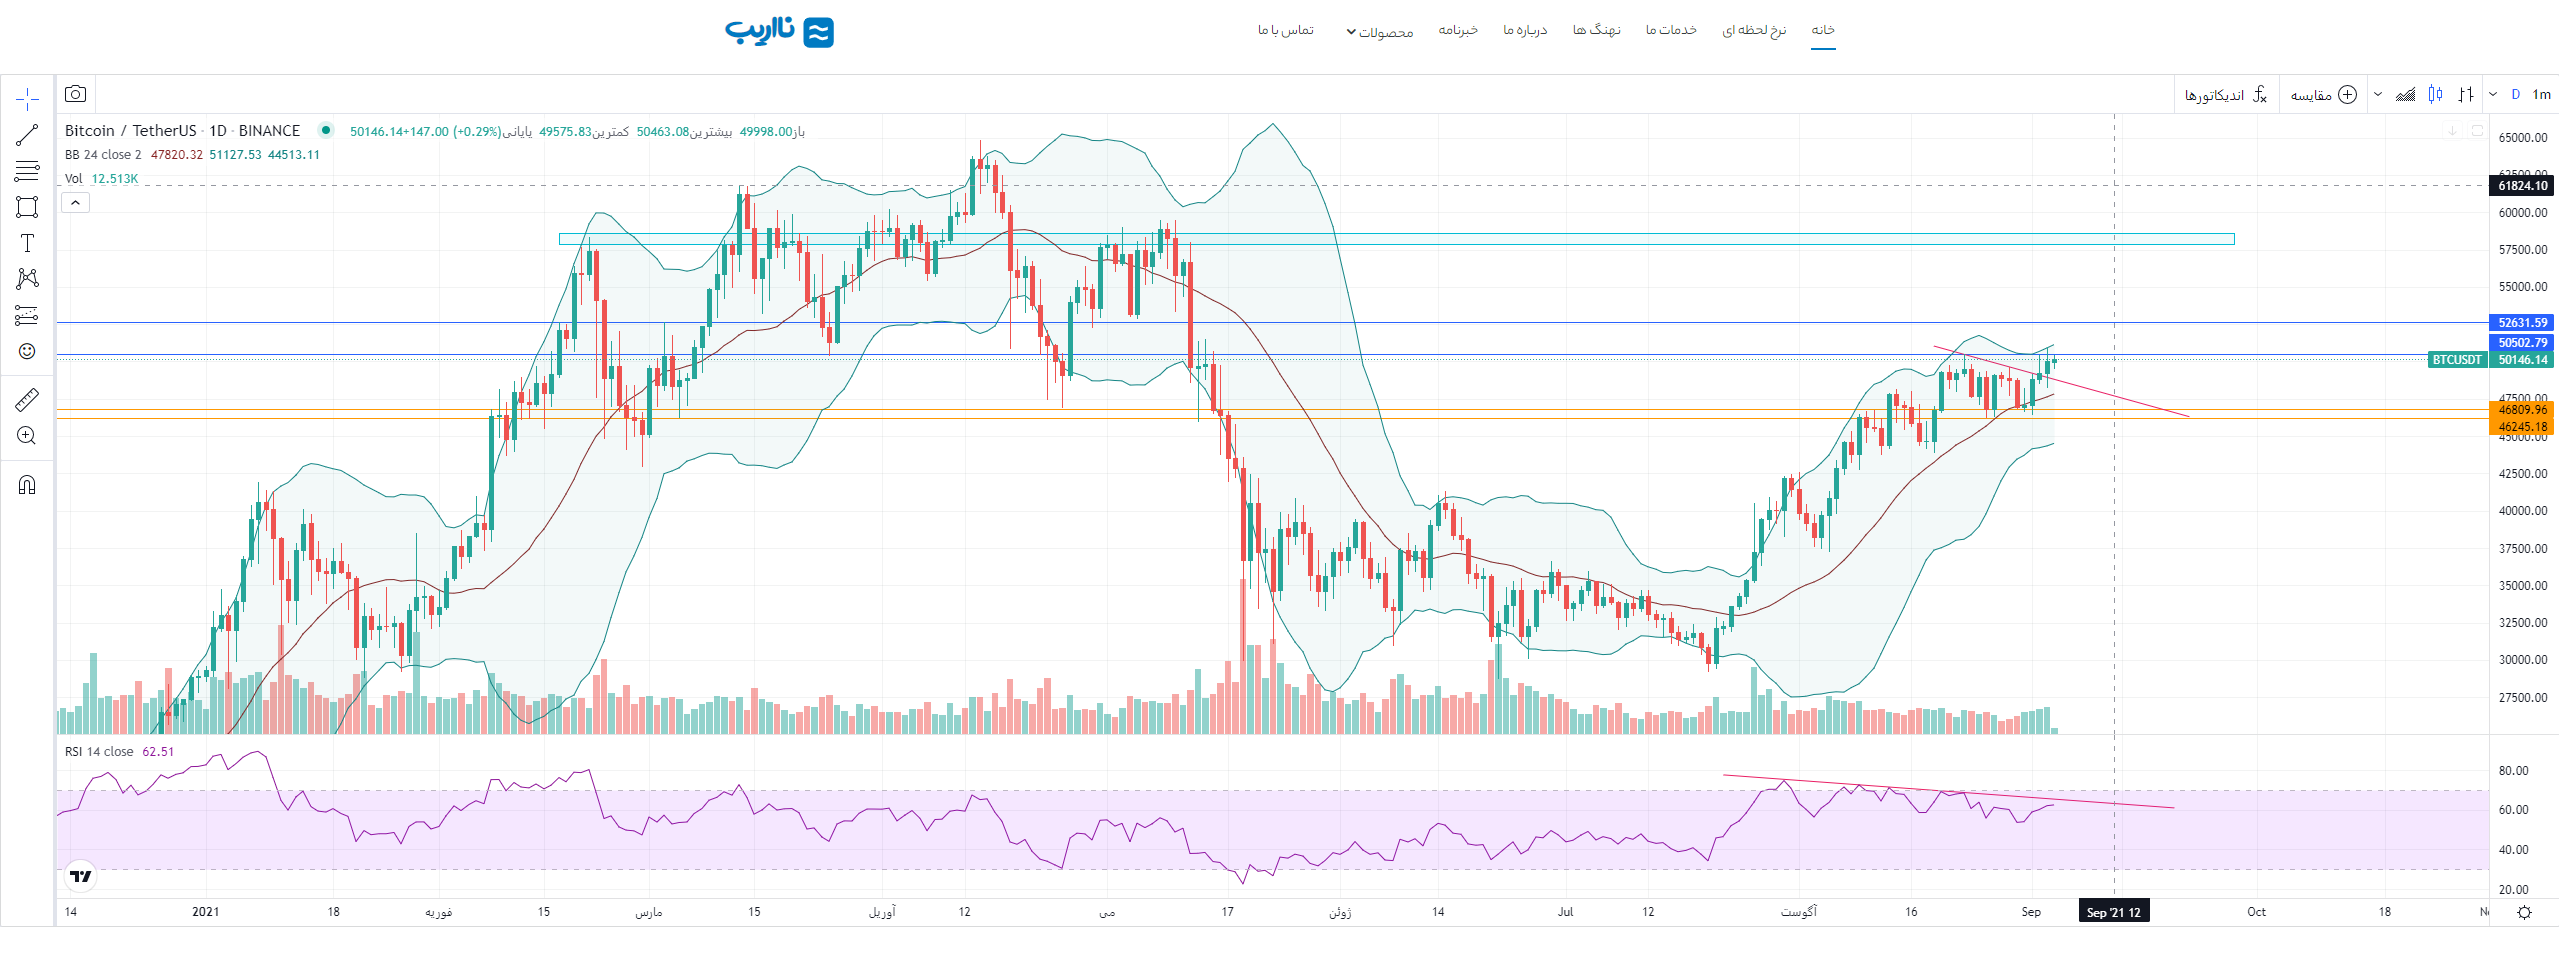Click the 52631.59 blue price label
This screenshot has width=2559, height=964.
pos(2521,323)
